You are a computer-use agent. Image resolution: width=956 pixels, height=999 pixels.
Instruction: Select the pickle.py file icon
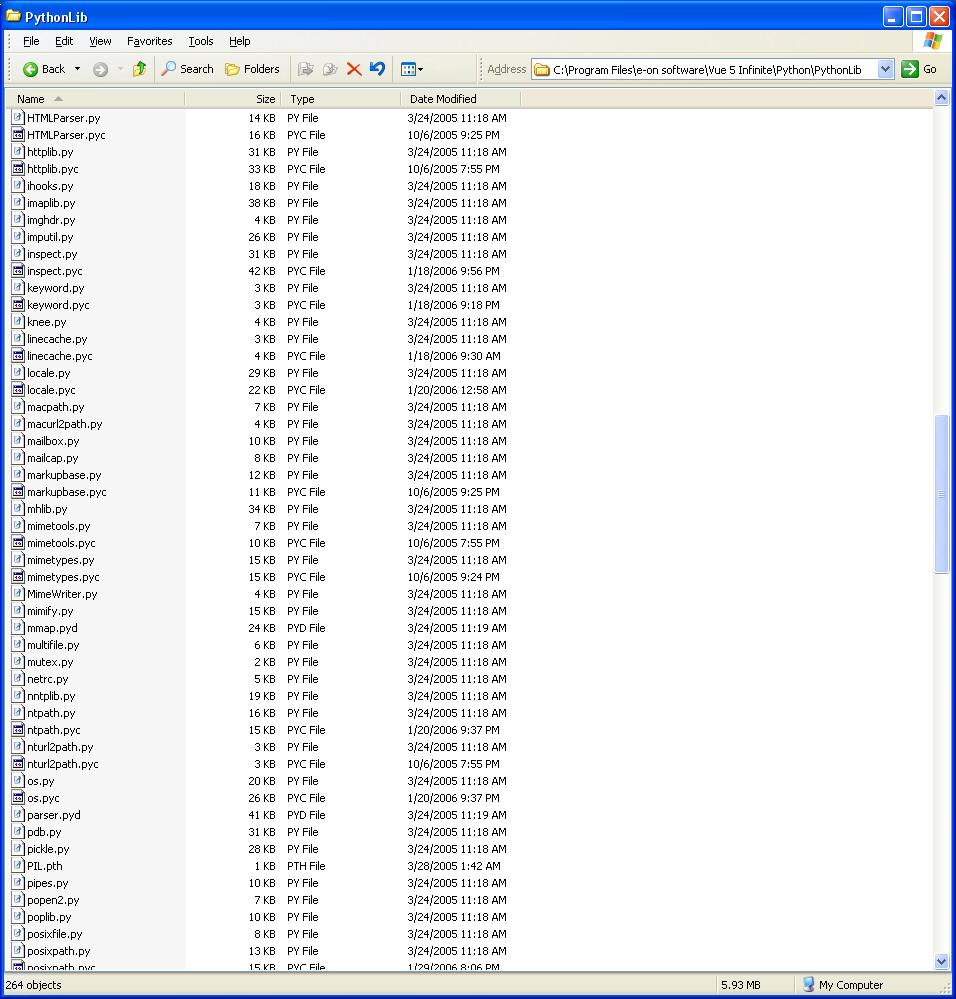pos(18,849)
